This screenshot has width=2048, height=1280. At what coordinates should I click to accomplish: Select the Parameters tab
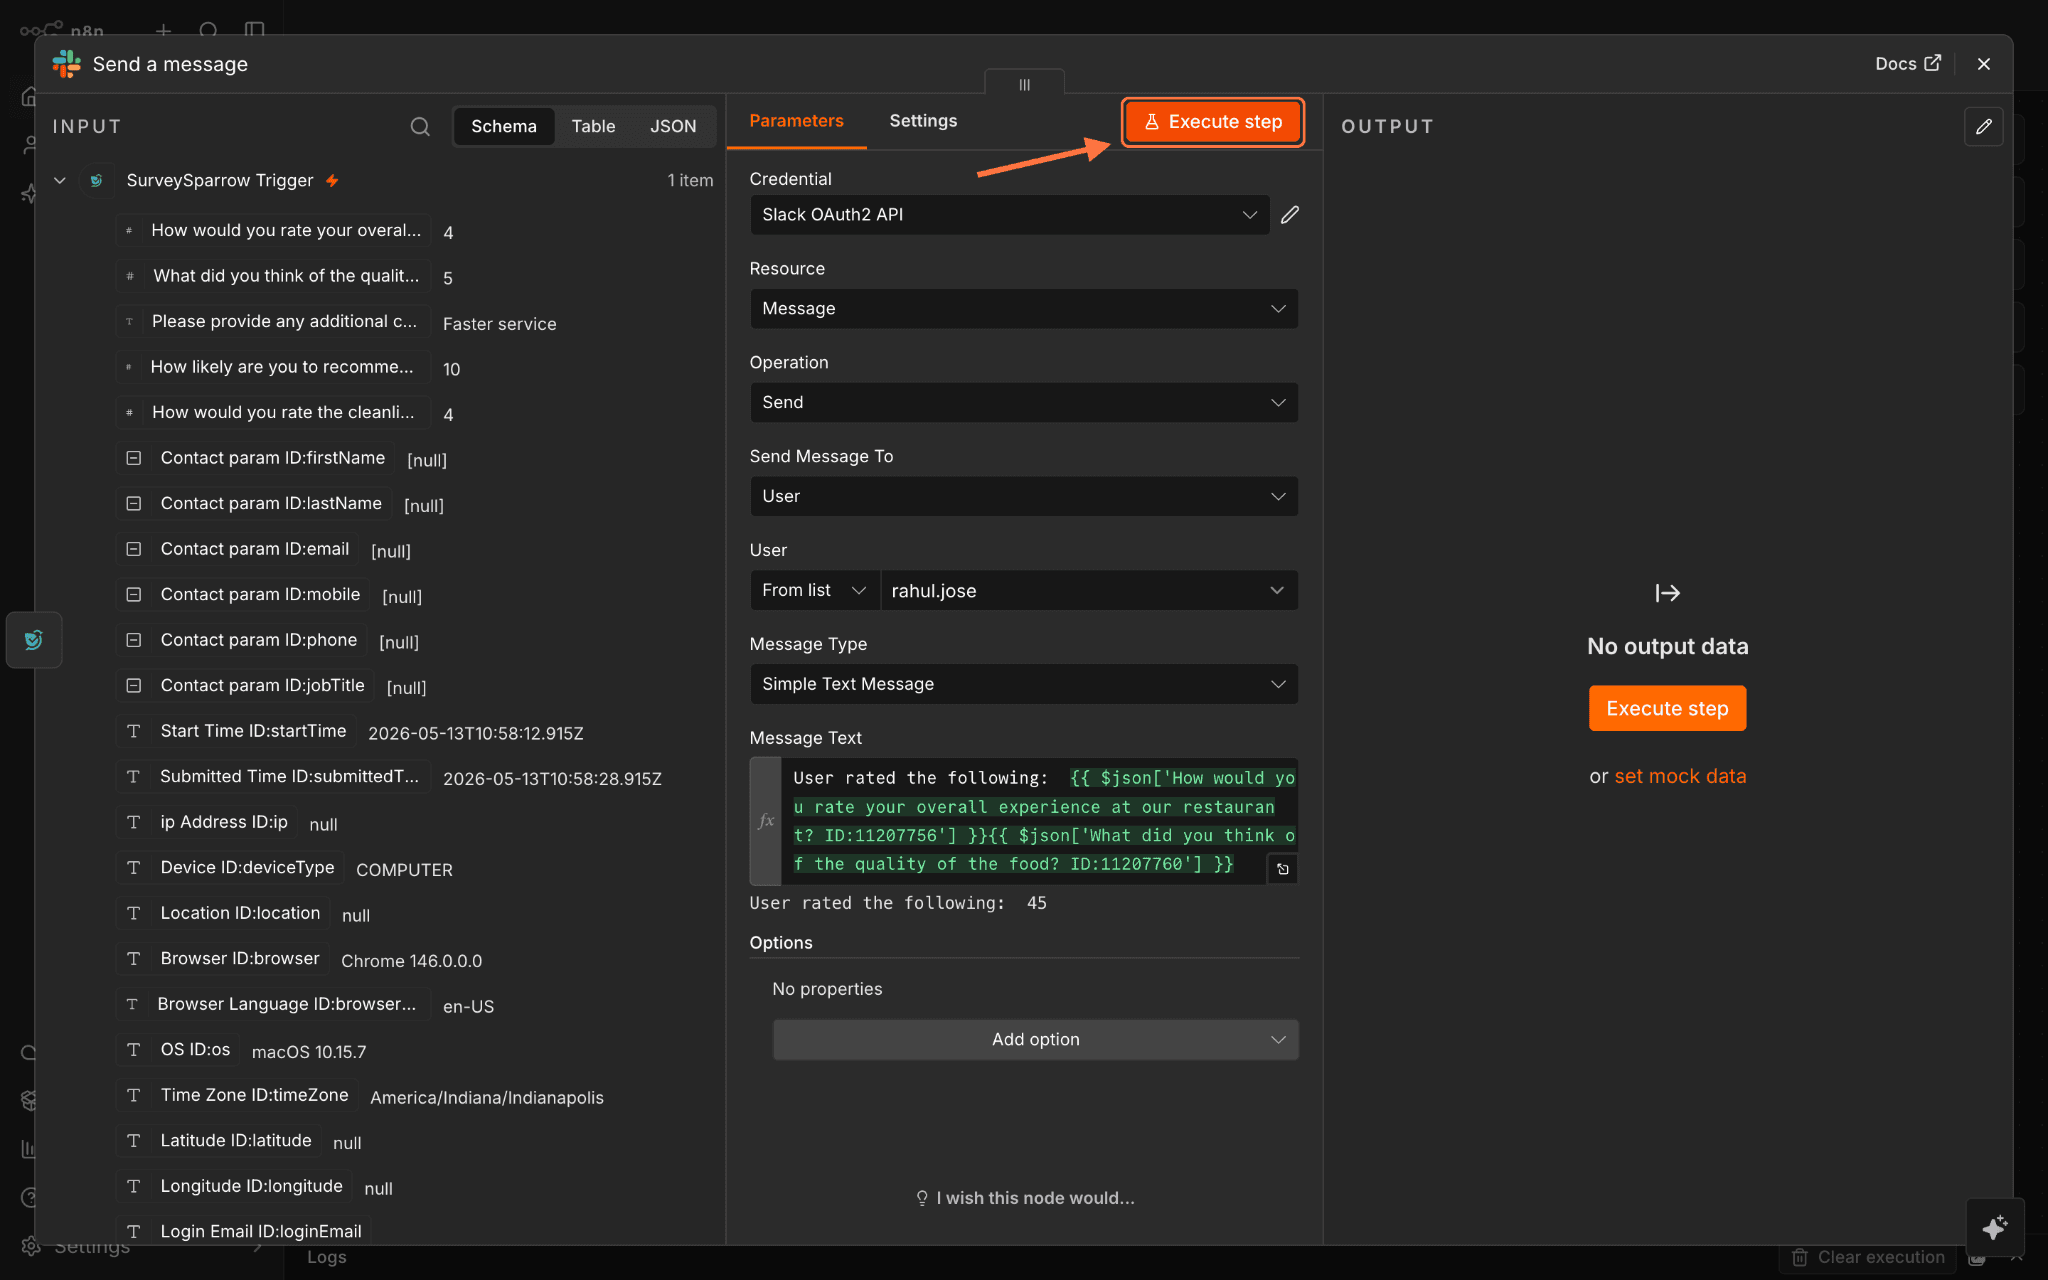point(796,121)
